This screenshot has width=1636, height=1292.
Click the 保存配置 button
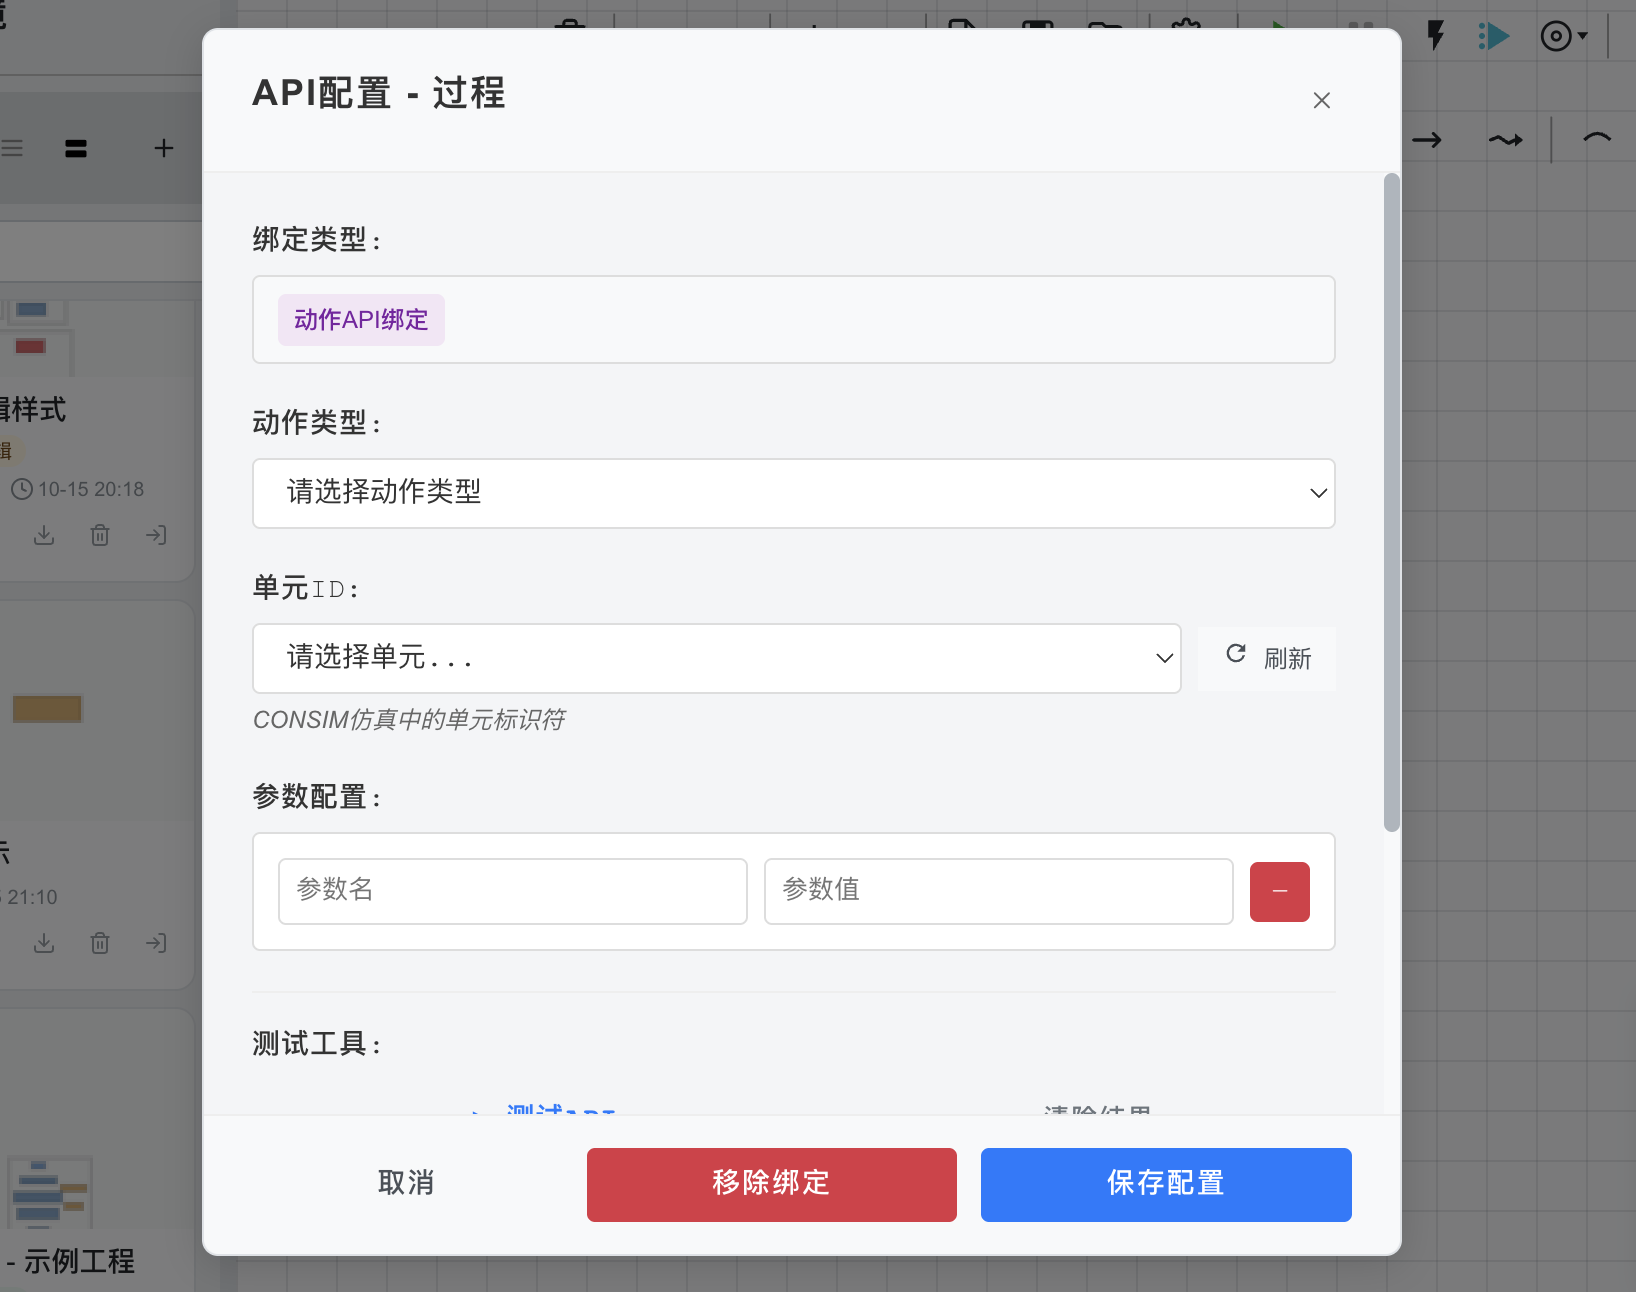1166,1184
